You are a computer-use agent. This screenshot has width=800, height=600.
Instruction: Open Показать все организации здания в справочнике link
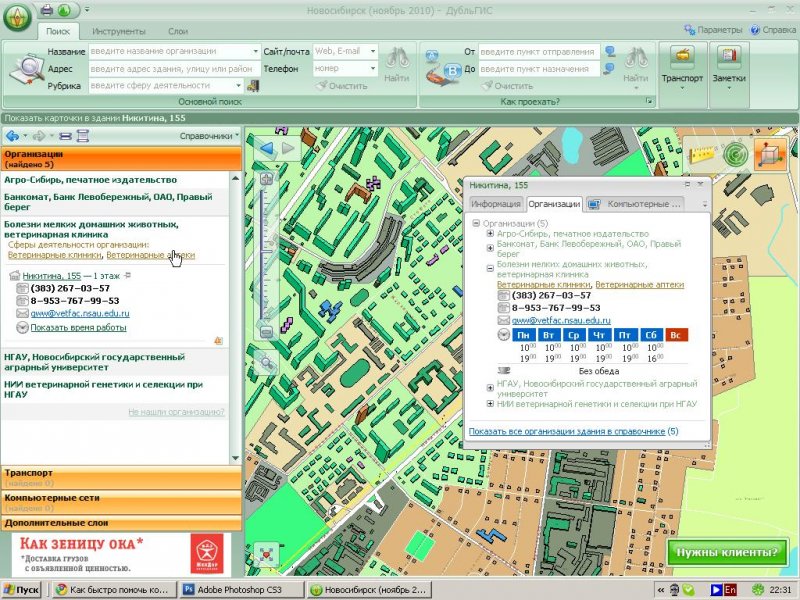pos(567,431)
